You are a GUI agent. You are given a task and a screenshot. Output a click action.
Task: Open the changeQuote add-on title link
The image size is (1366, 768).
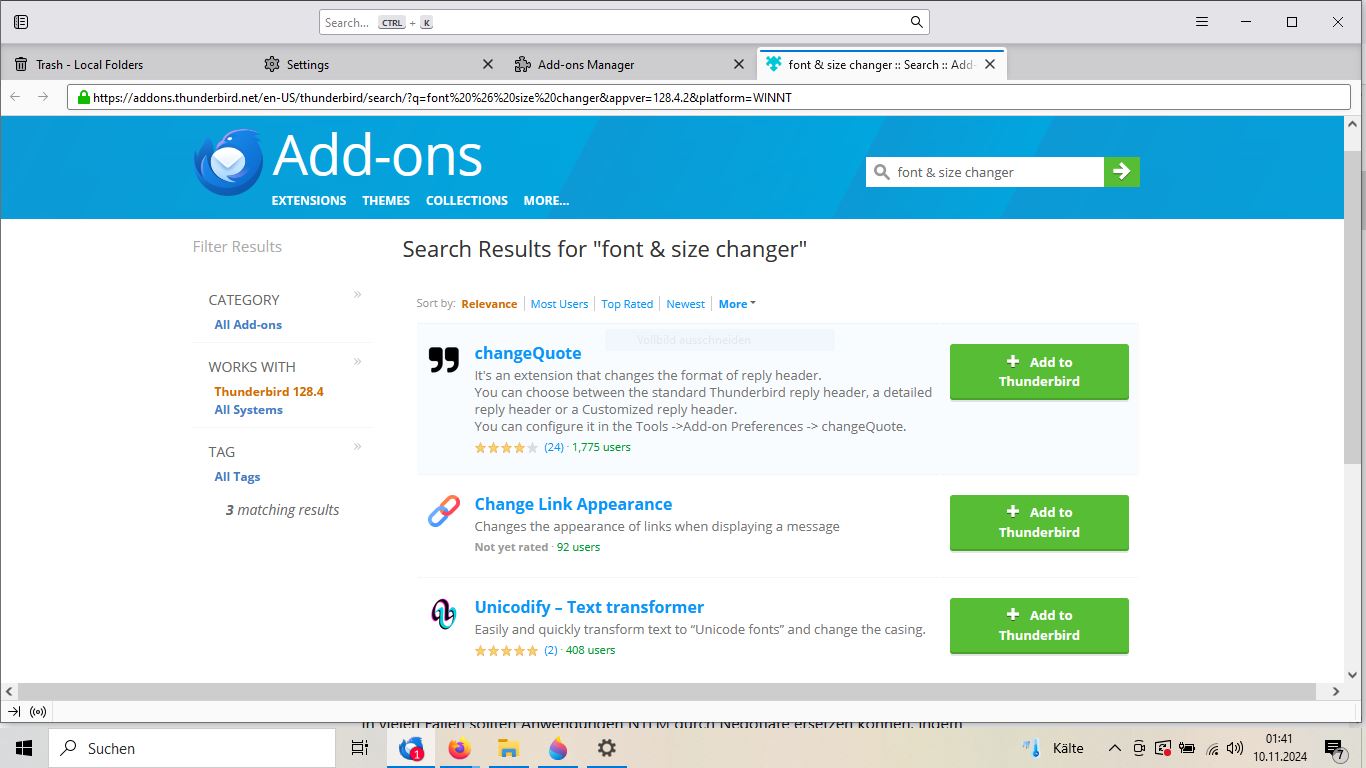click(528, 353)
